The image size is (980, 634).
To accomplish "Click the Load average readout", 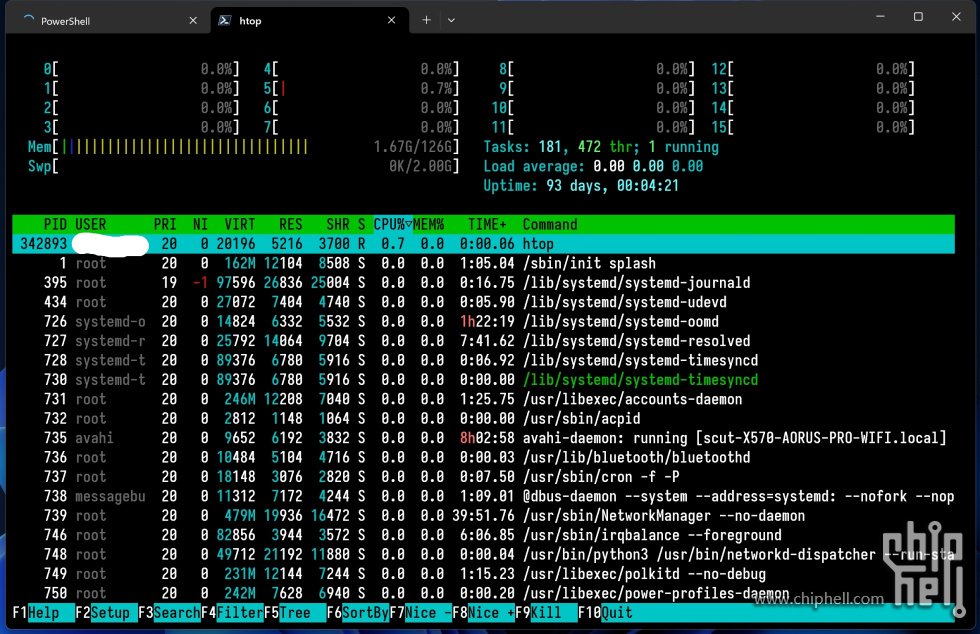I will [593, 166].
